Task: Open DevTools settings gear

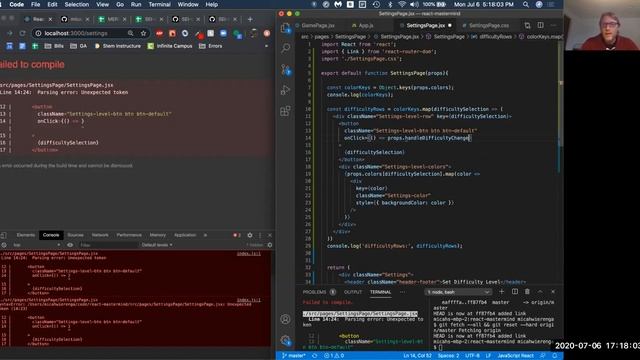Action: (x=250, y=235)
